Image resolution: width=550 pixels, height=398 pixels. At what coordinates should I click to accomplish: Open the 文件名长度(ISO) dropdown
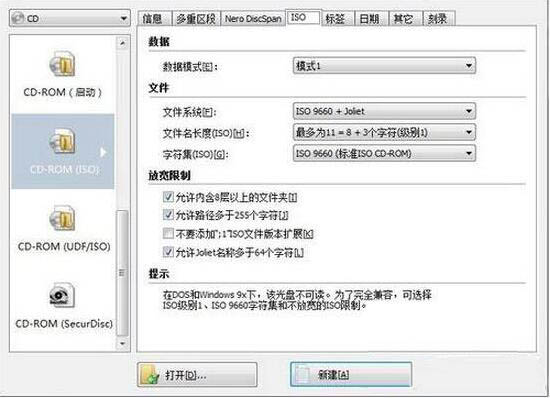[384, 132]
